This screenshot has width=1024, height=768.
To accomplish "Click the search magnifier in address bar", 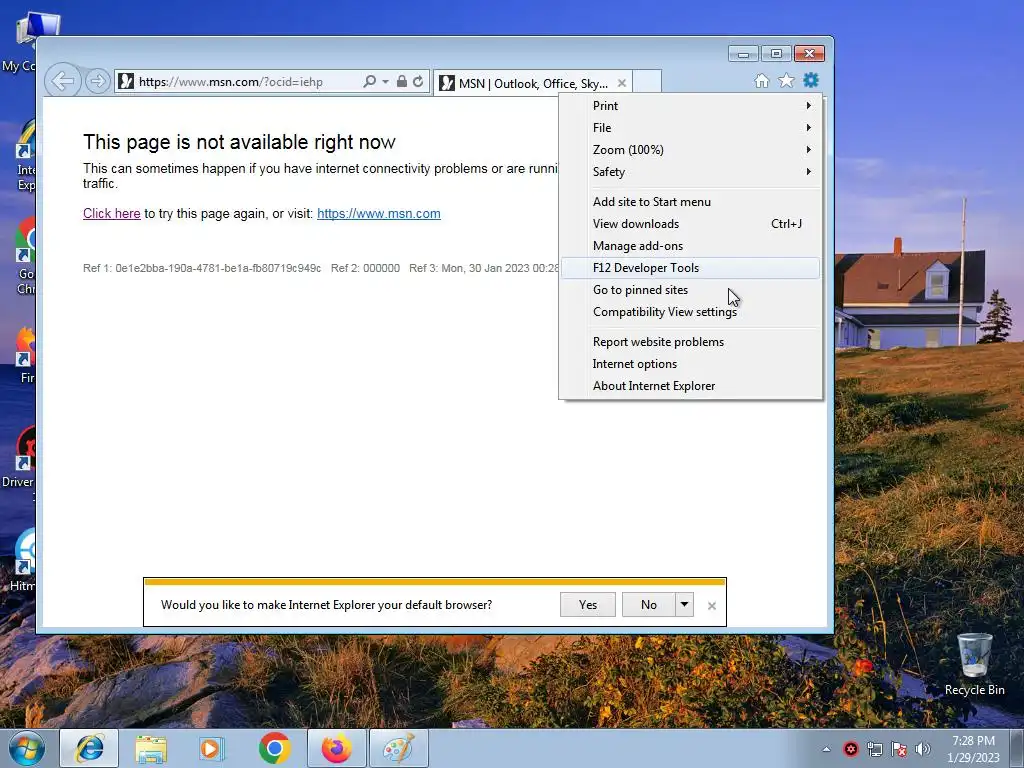I will click(x=369, y=82).
